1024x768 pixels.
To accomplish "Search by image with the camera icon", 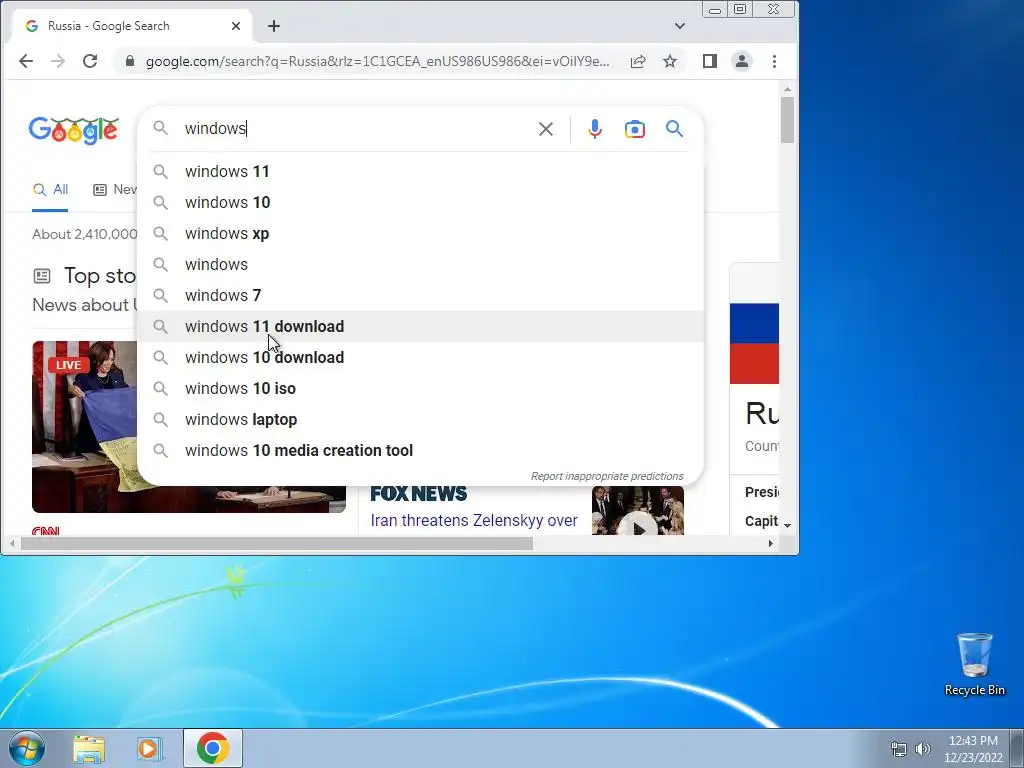I will (x=635, y=129).
